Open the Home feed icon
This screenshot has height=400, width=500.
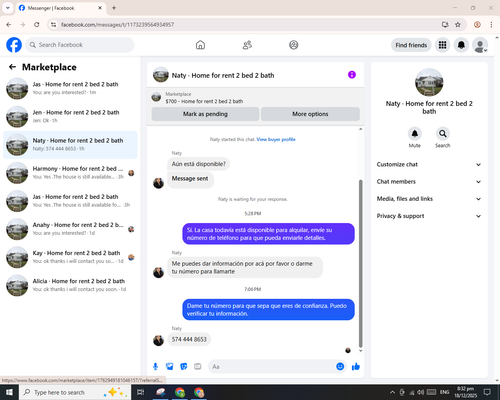pyautogui.click(x=200, y=45)
